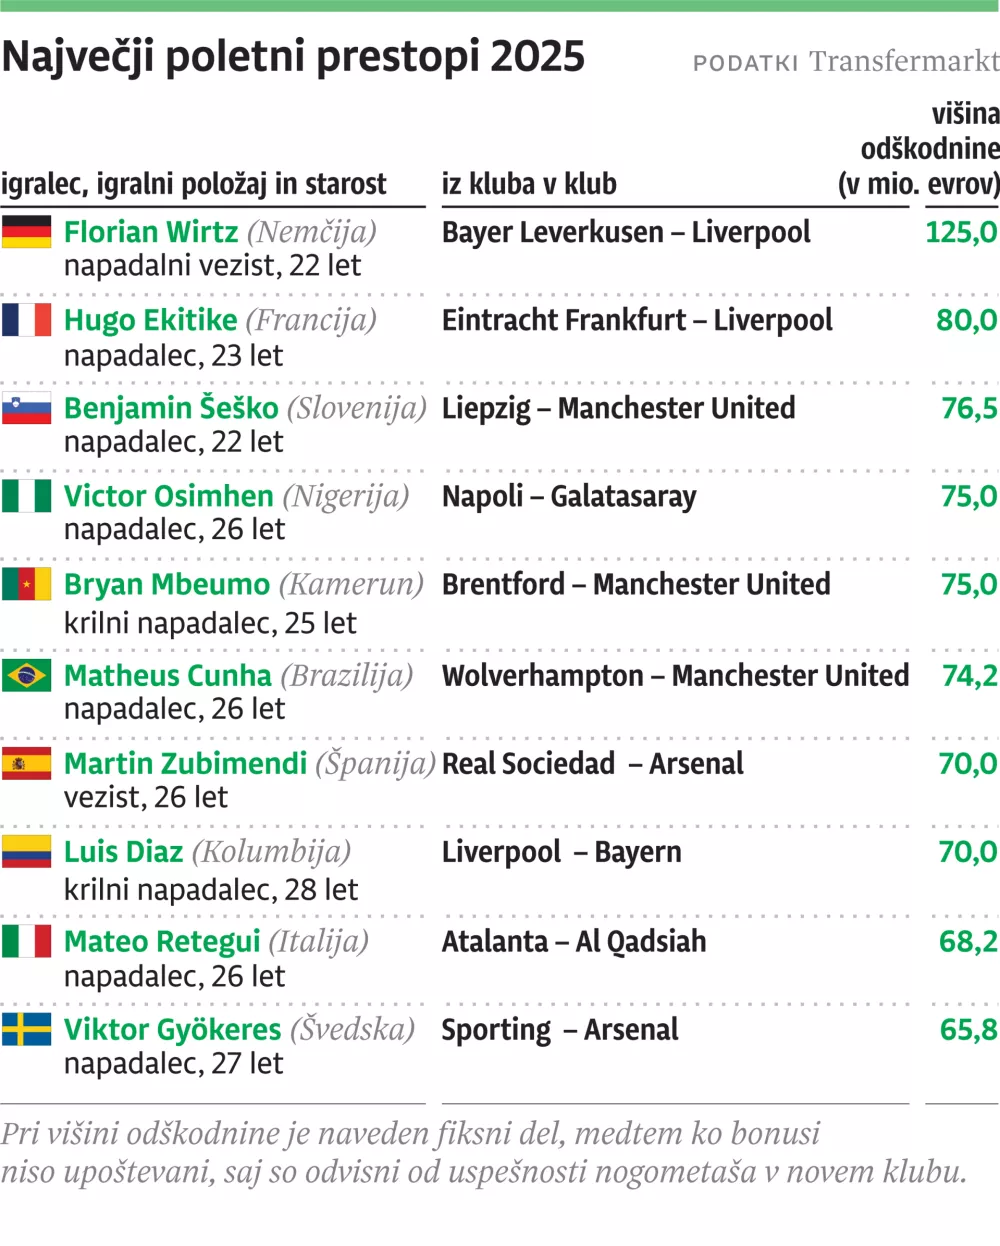Click the Spanish flag icon
The image size is (1000, 1246).
point(26,764)
